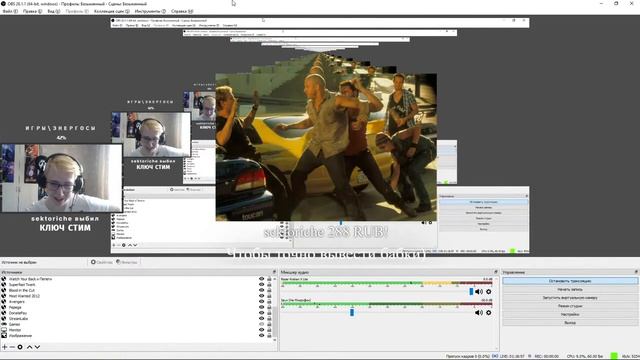Image resolution: width=640 pixels, height=360 pixels.
Task: Open the Вид menu
Action: 53,11
